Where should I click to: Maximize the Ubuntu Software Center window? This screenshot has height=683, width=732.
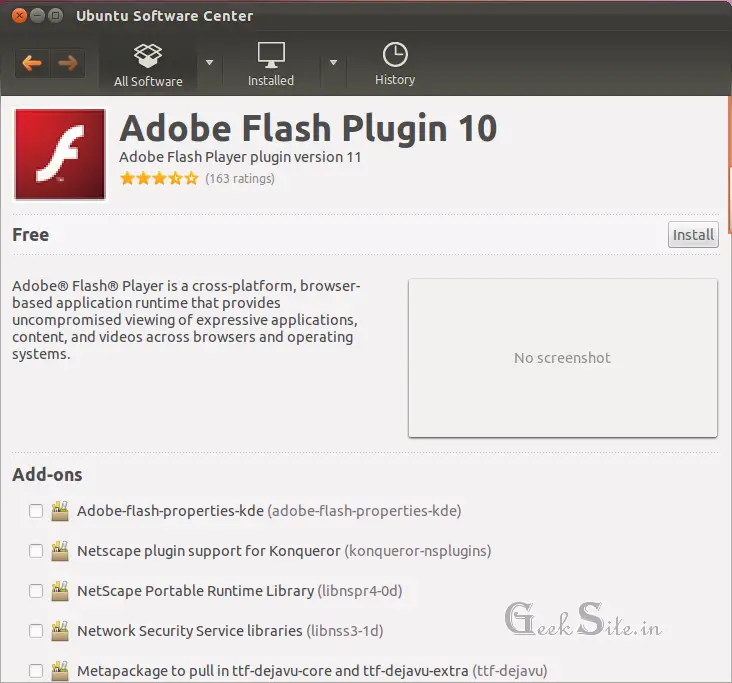click(56, 16)
